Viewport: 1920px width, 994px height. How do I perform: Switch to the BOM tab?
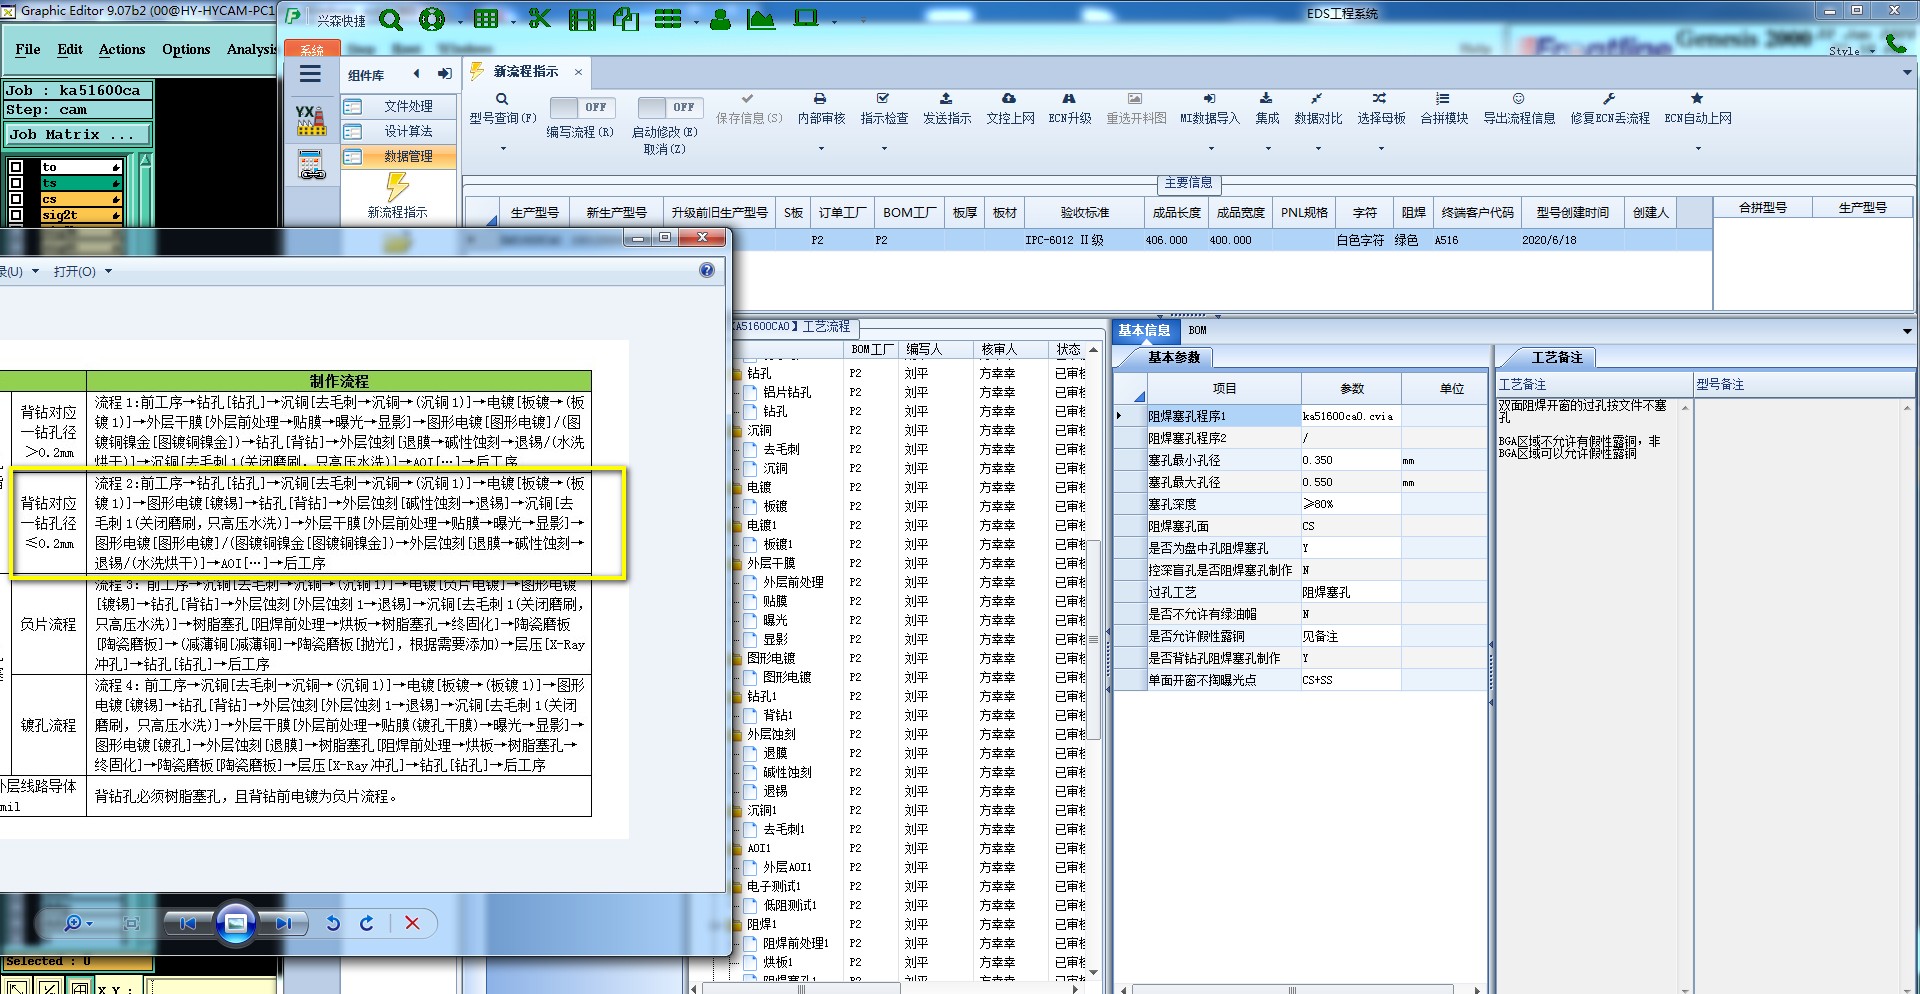point(1197,330)
